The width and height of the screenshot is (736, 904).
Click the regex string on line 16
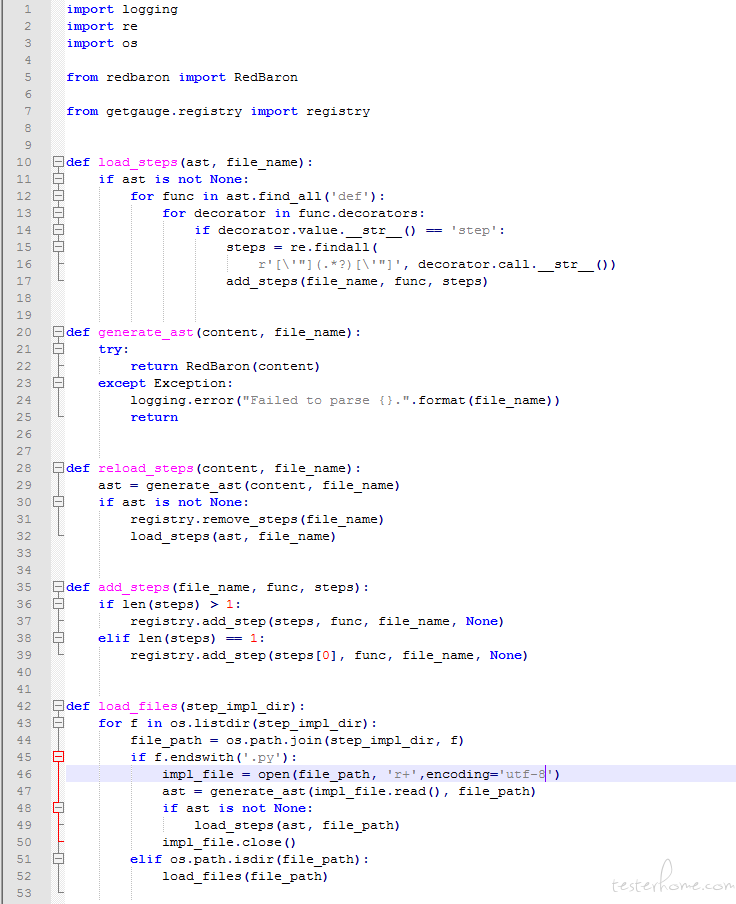[330, 265]
